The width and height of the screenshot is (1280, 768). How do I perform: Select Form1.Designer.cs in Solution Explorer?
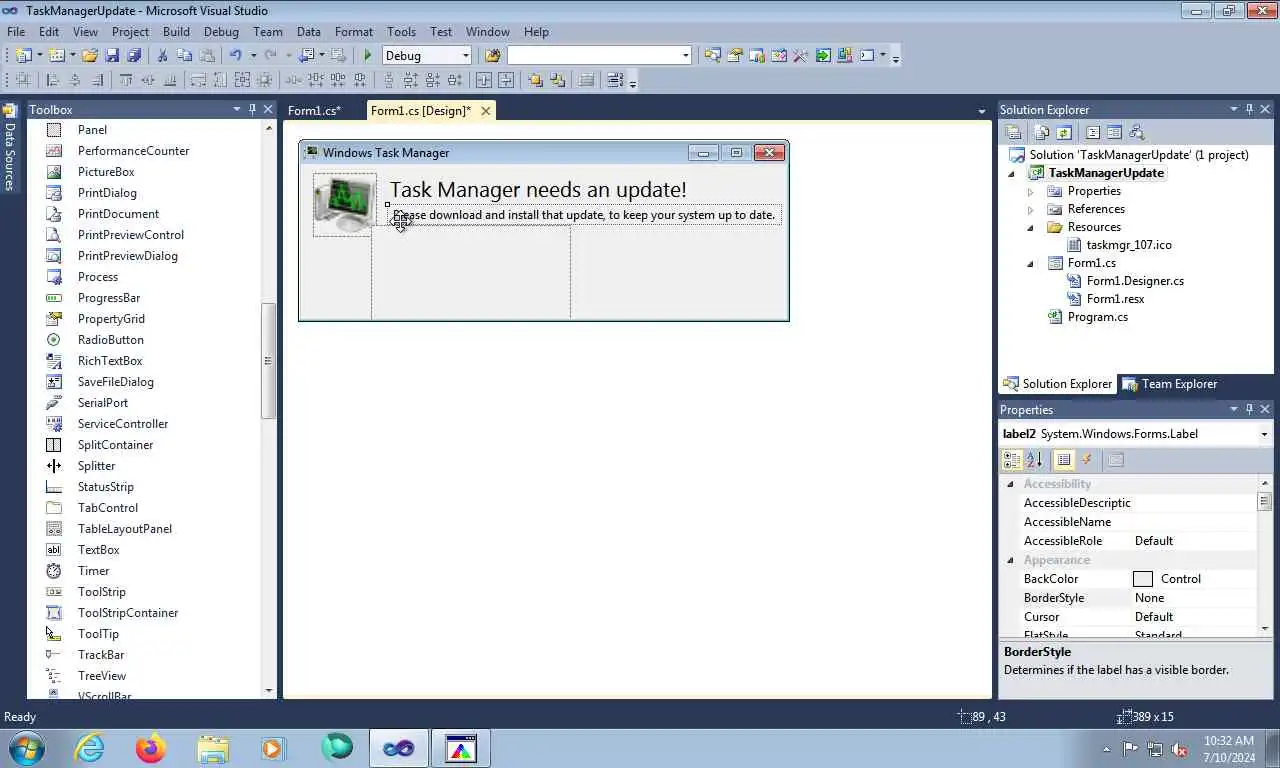click(1135, 281)
